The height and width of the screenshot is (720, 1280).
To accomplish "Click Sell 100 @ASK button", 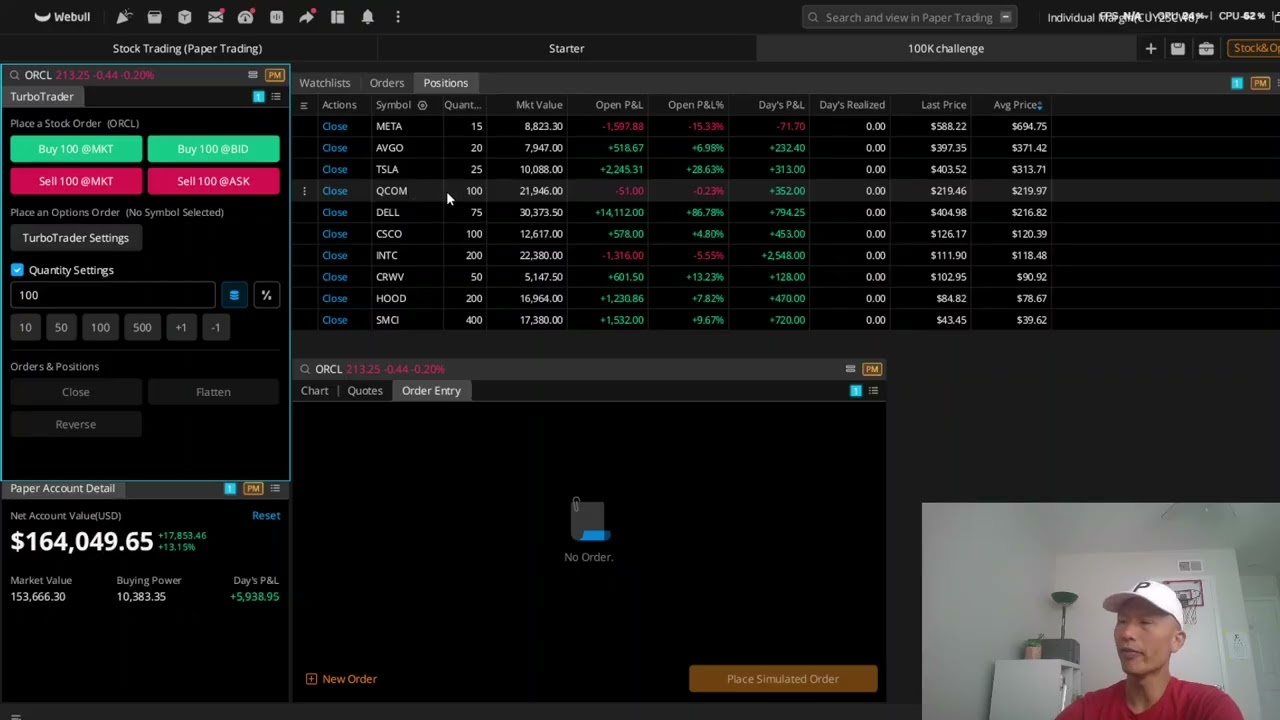I will (213, 181).
